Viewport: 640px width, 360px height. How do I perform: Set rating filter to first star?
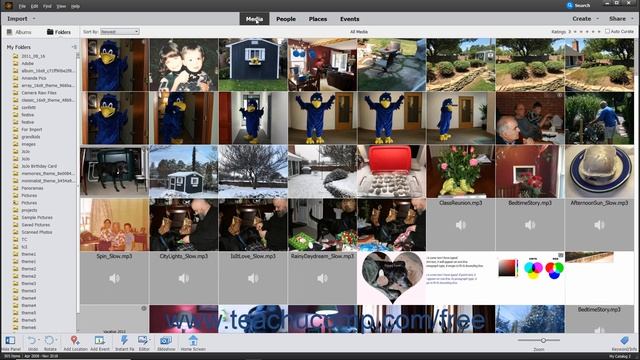click(576, 31)
